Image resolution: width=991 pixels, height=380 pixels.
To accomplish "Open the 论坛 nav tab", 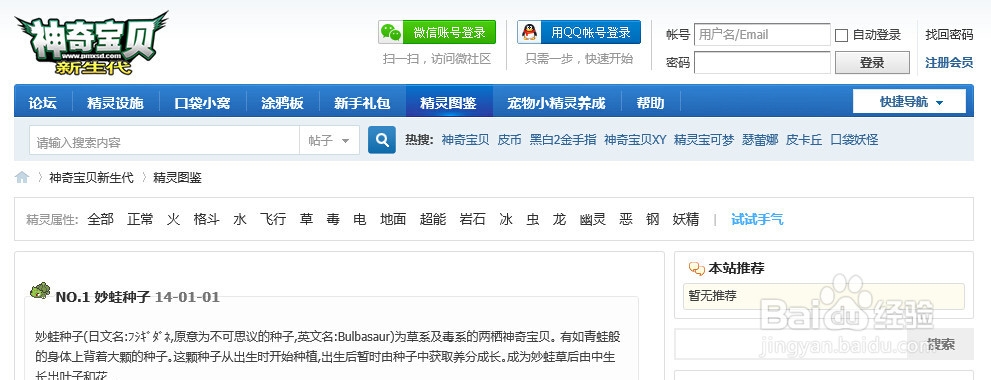I will click(42, 103).
